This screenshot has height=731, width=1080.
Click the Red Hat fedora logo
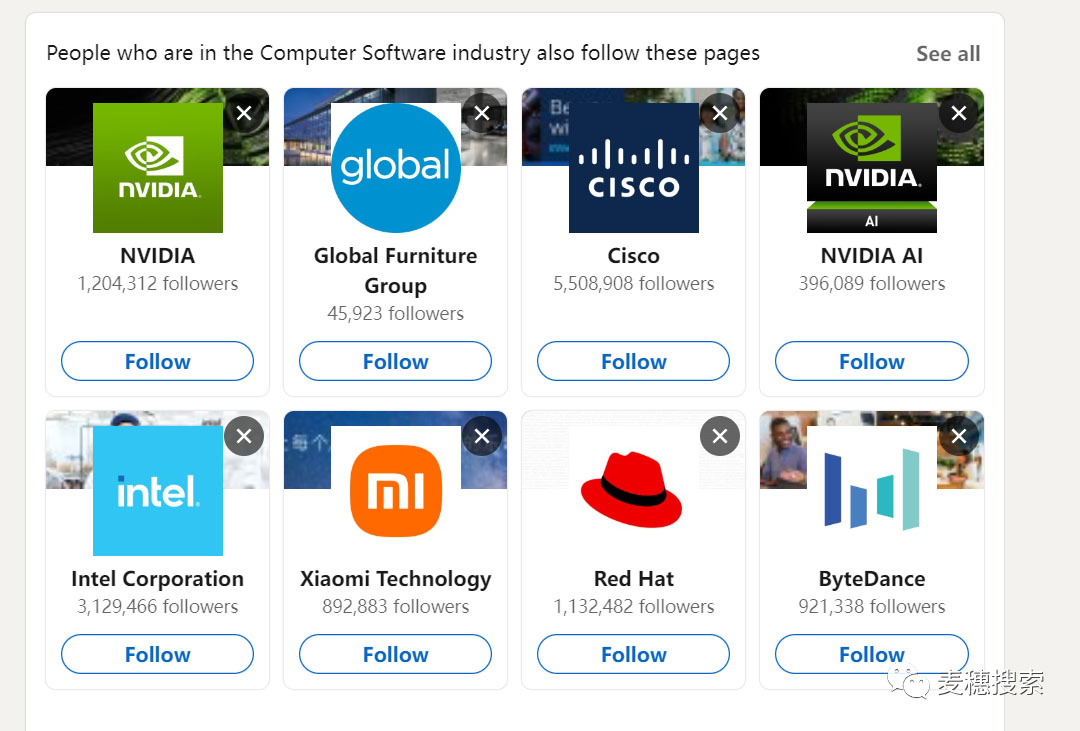(634, 491)
